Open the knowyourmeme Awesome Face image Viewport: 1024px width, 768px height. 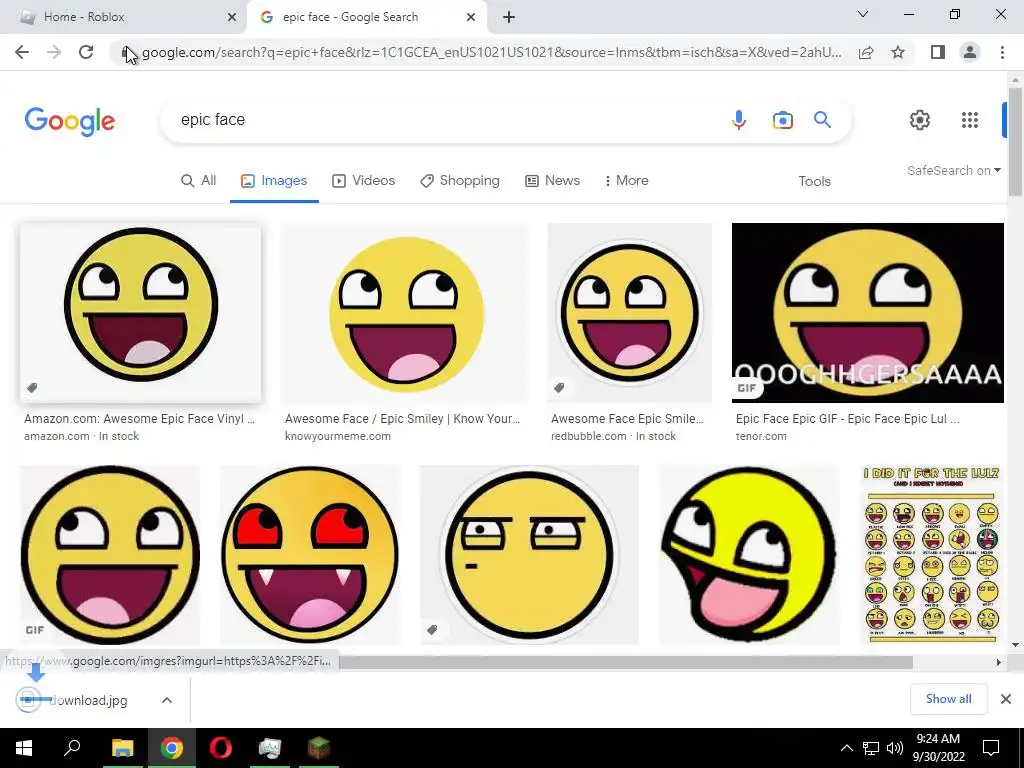pos(405,313)
